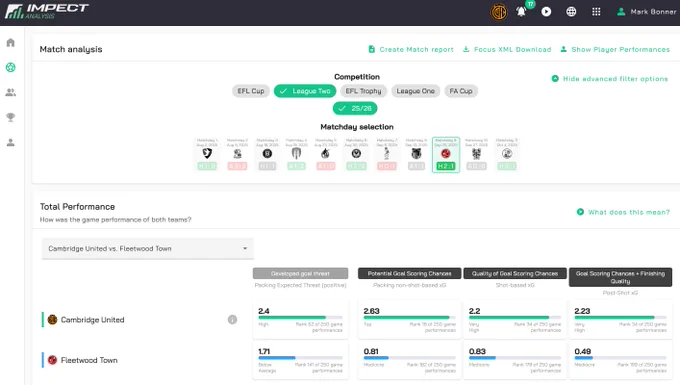Toggle the League One competition chip
Screen dimensions: 680x385
(415, 91)
